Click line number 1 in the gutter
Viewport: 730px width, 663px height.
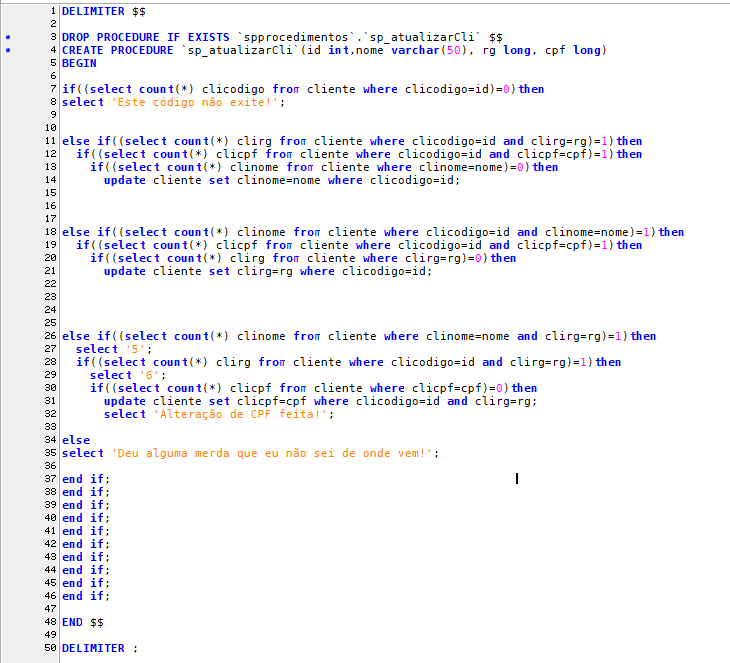pyautogui.click(x=53, y=11)
